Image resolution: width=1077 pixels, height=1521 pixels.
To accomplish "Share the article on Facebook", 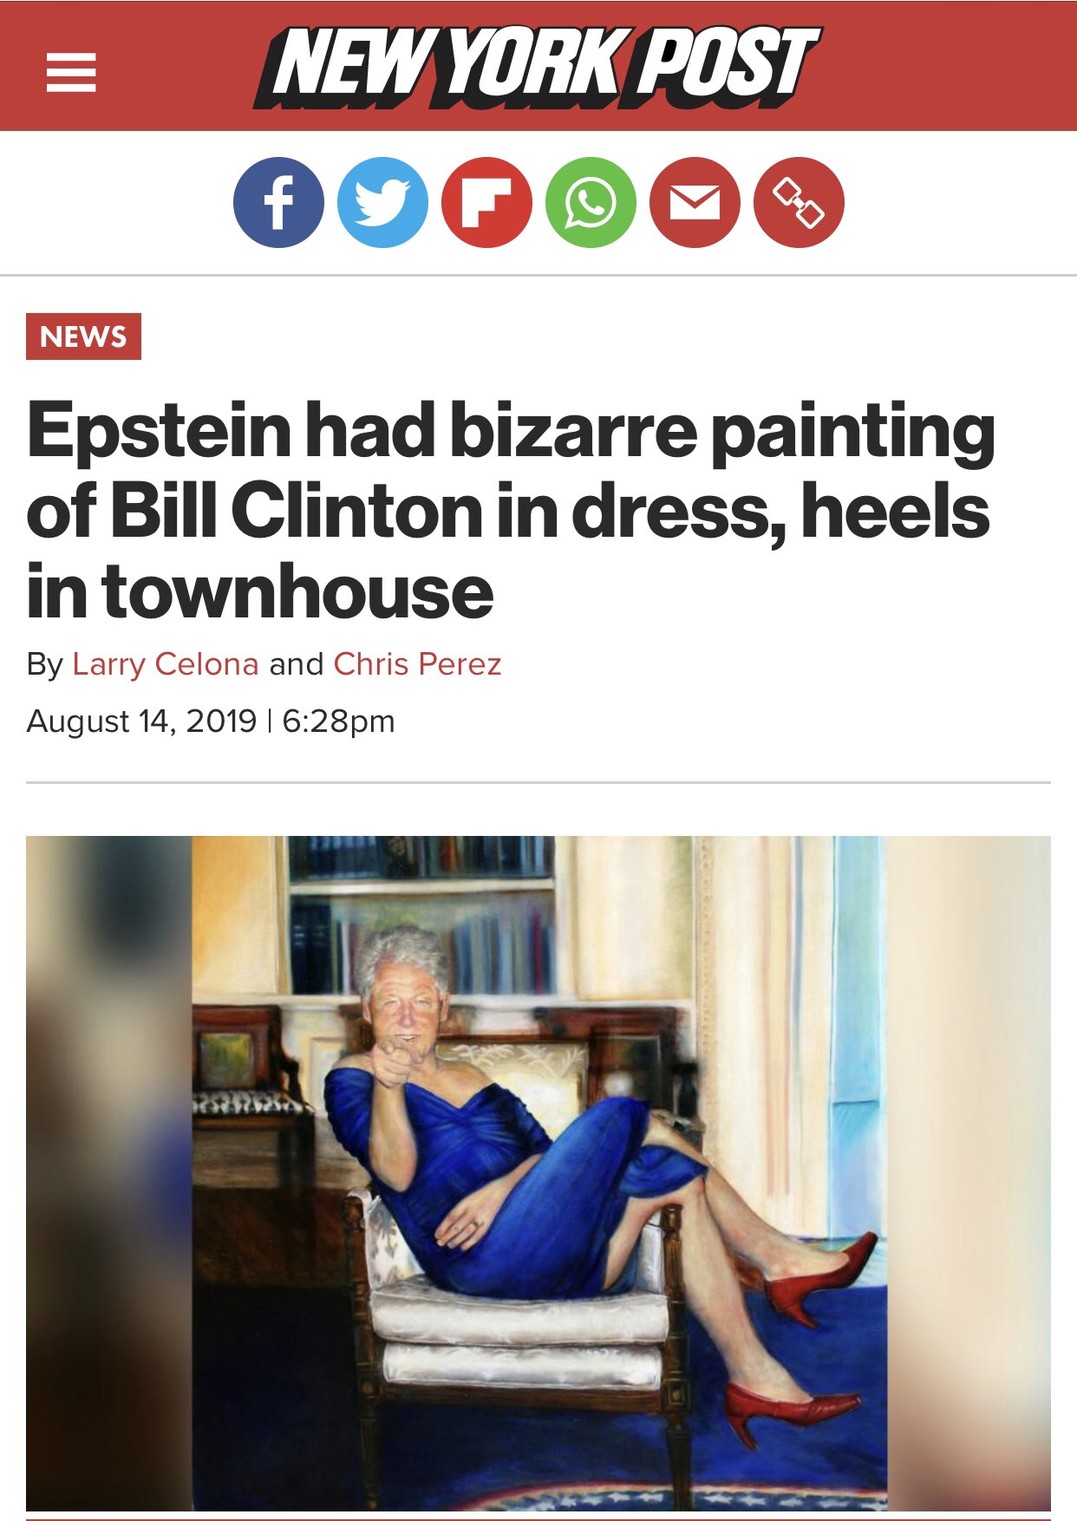I will click(279, 202).
